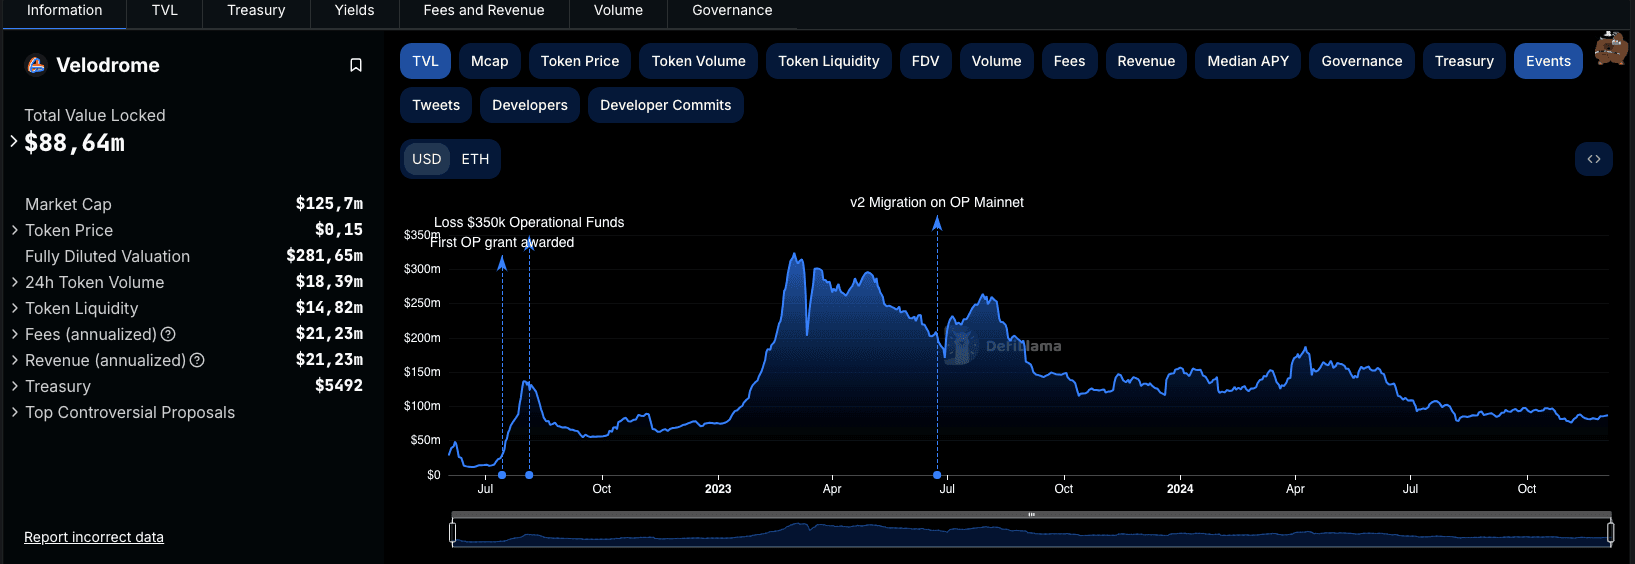Screen dimensions: 1635x564
Task: Switch chart denomination to ETH
Action: pyautogui.click(x=475, y=159)
